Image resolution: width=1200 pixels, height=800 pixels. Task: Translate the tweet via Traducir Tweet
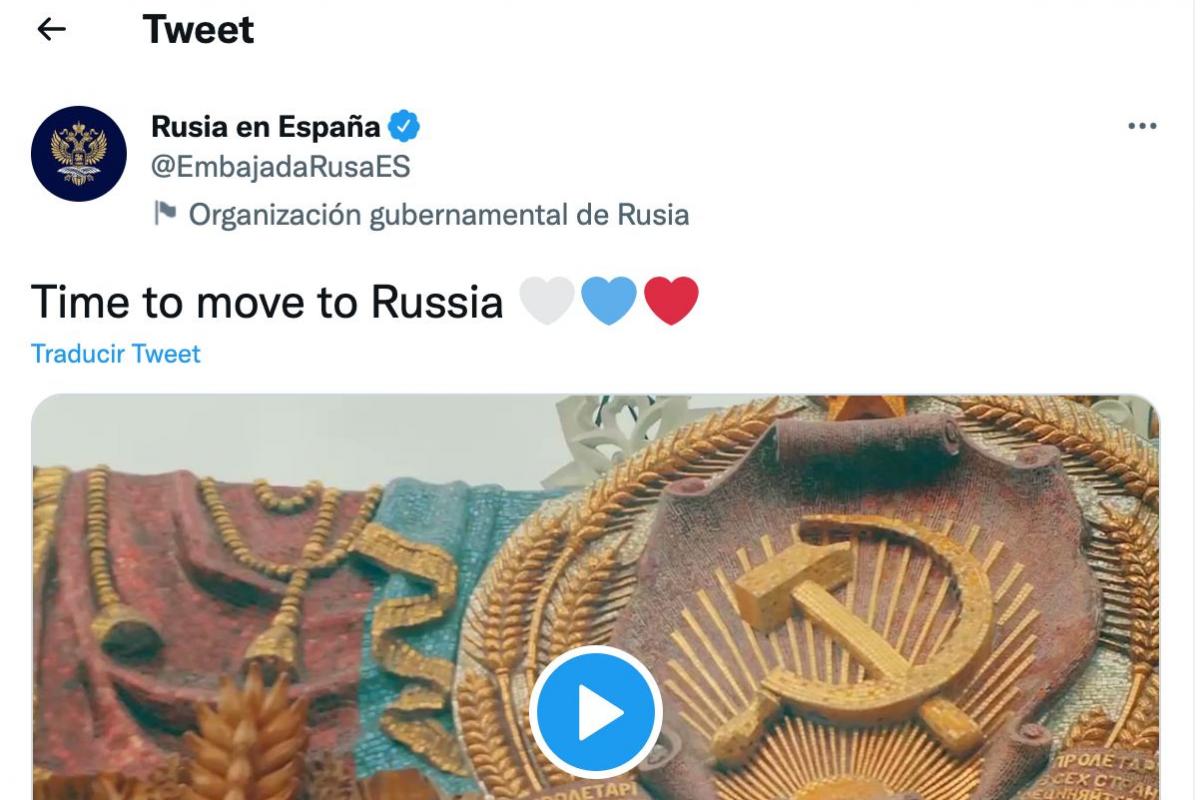click(116, 354)
